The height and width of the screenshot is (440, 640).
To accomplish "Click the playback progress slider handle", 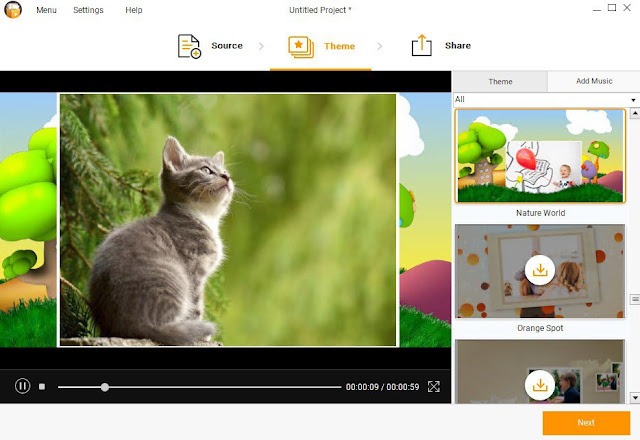I will [105, 387].
